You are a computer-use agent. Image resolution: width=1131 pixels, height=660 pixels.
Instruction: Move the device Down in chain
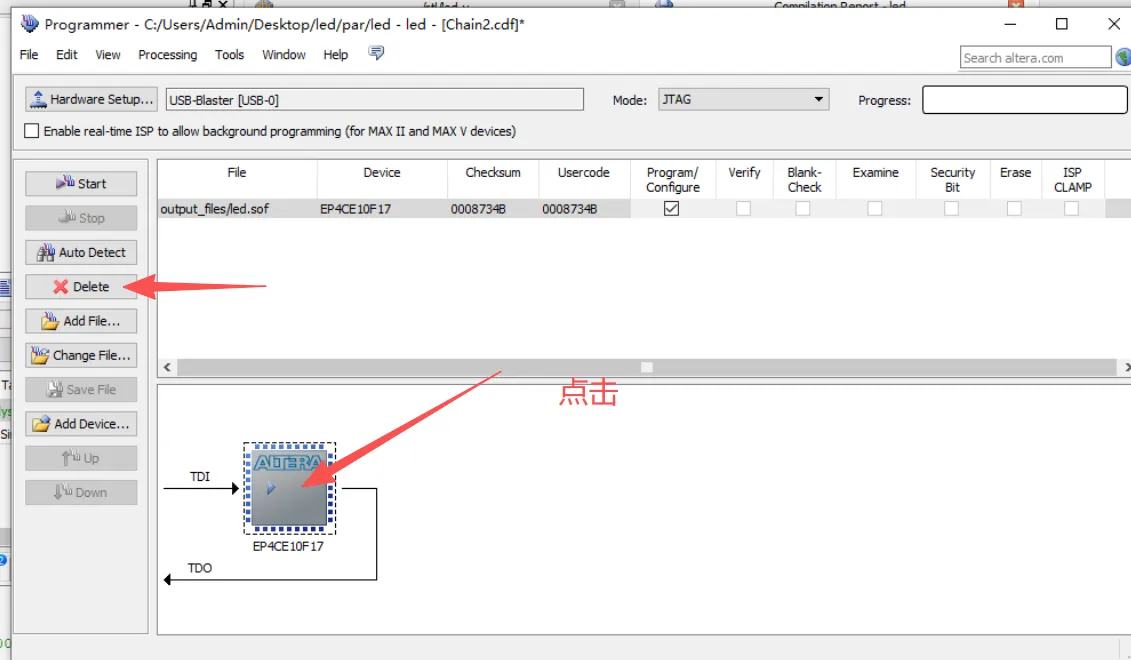(81, 493)
